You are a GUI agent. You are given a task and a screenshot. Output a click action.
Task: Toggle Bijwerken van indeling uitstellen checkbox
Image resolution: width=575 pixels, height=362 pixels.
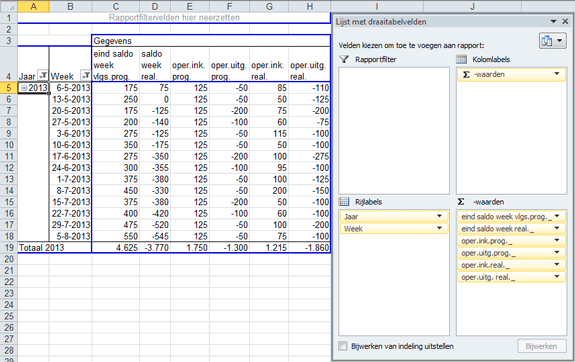(x=343, y=346)
